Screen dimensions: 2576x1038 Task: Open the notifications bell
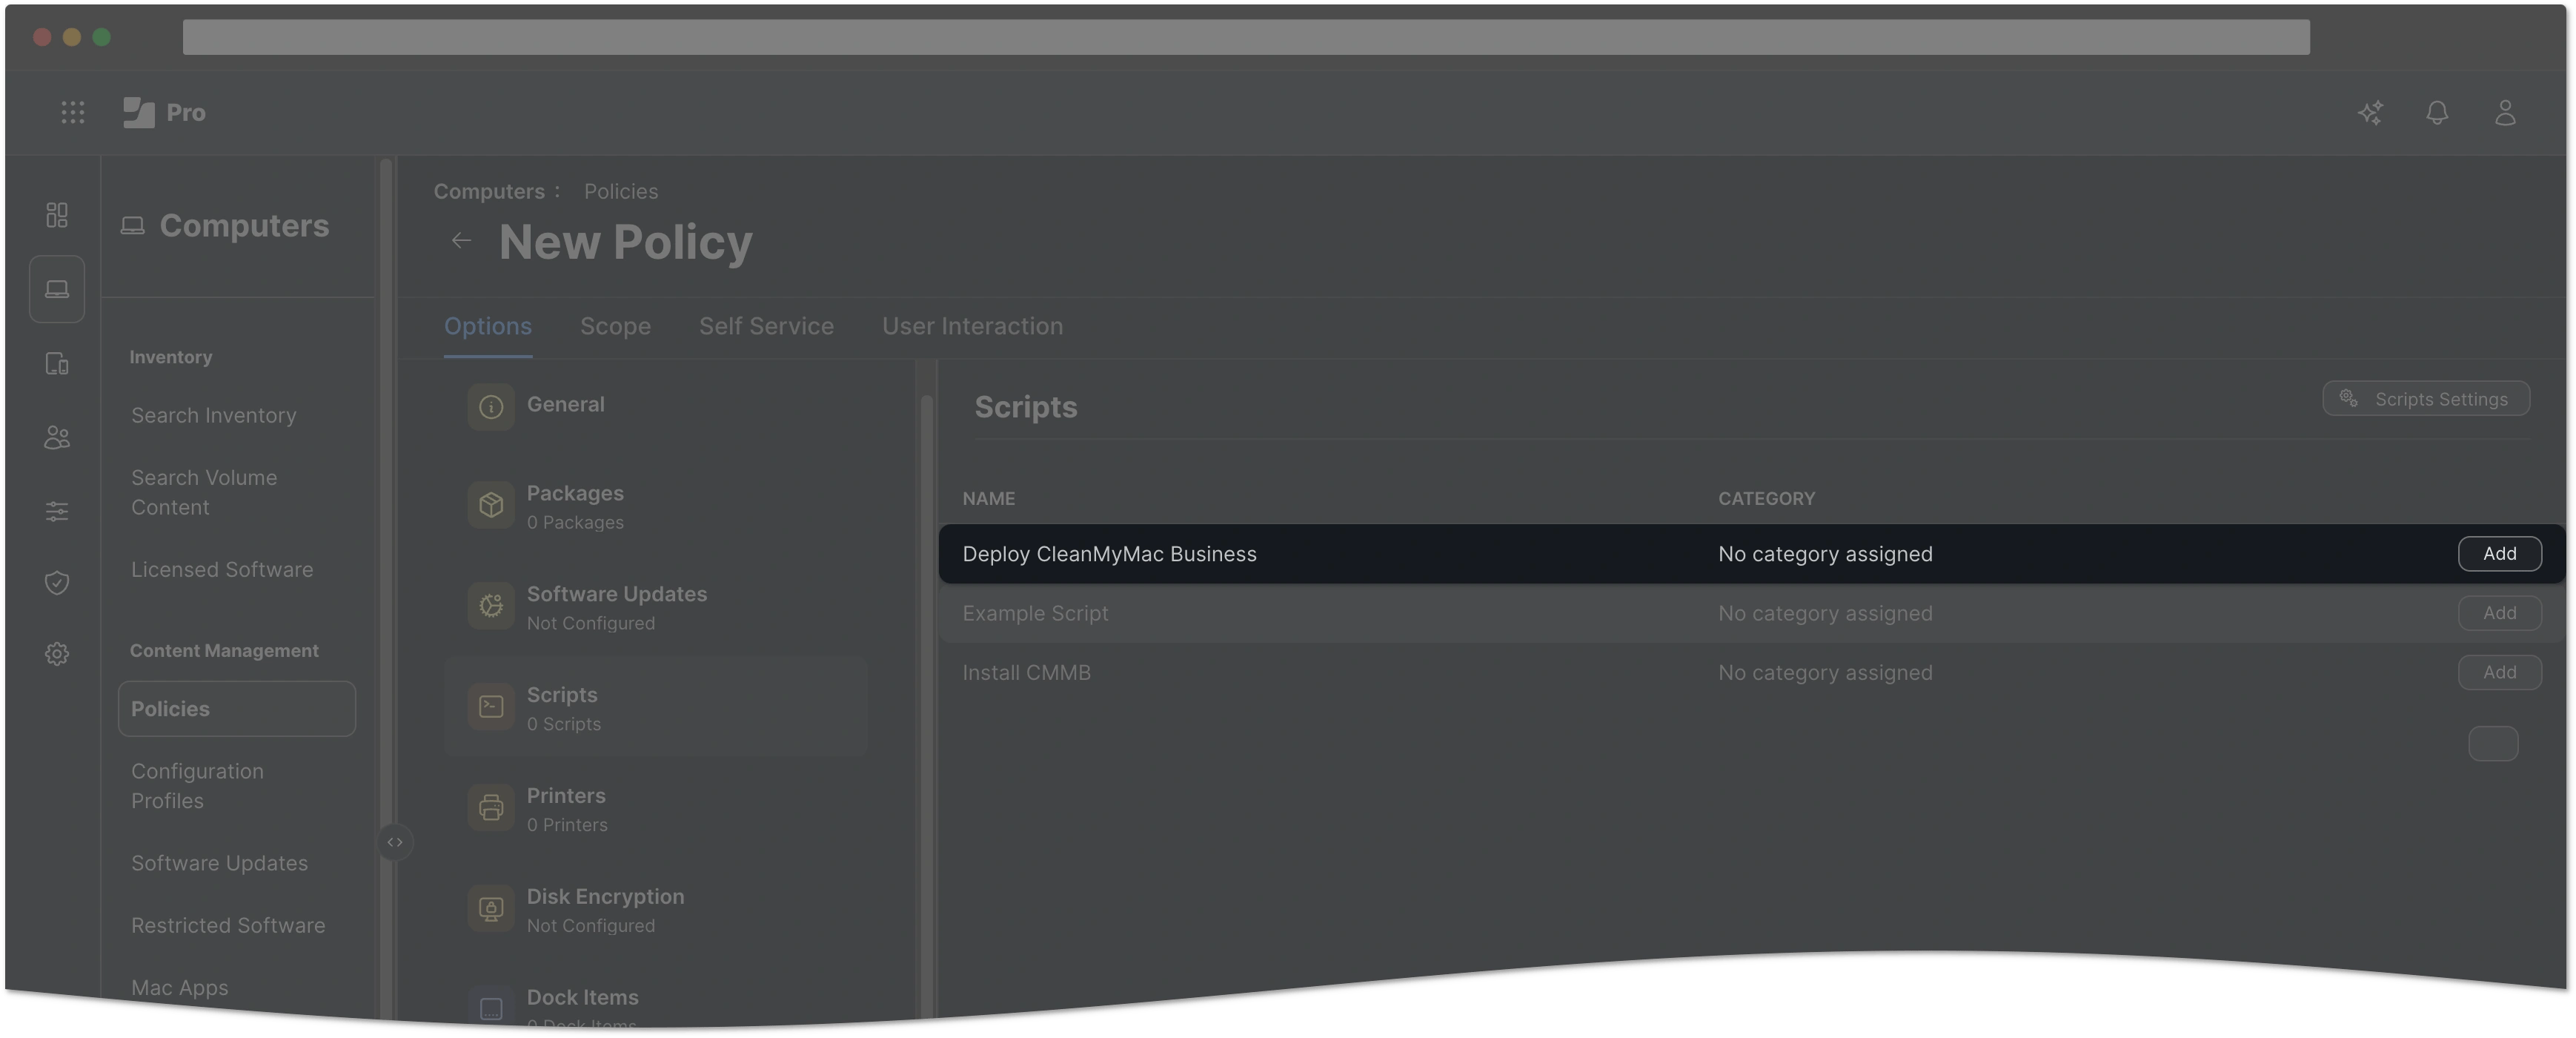coord(2437,112)
